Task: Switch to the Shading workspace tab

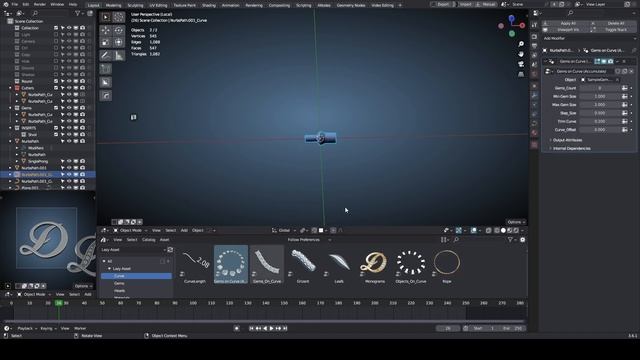Action: 209,5
